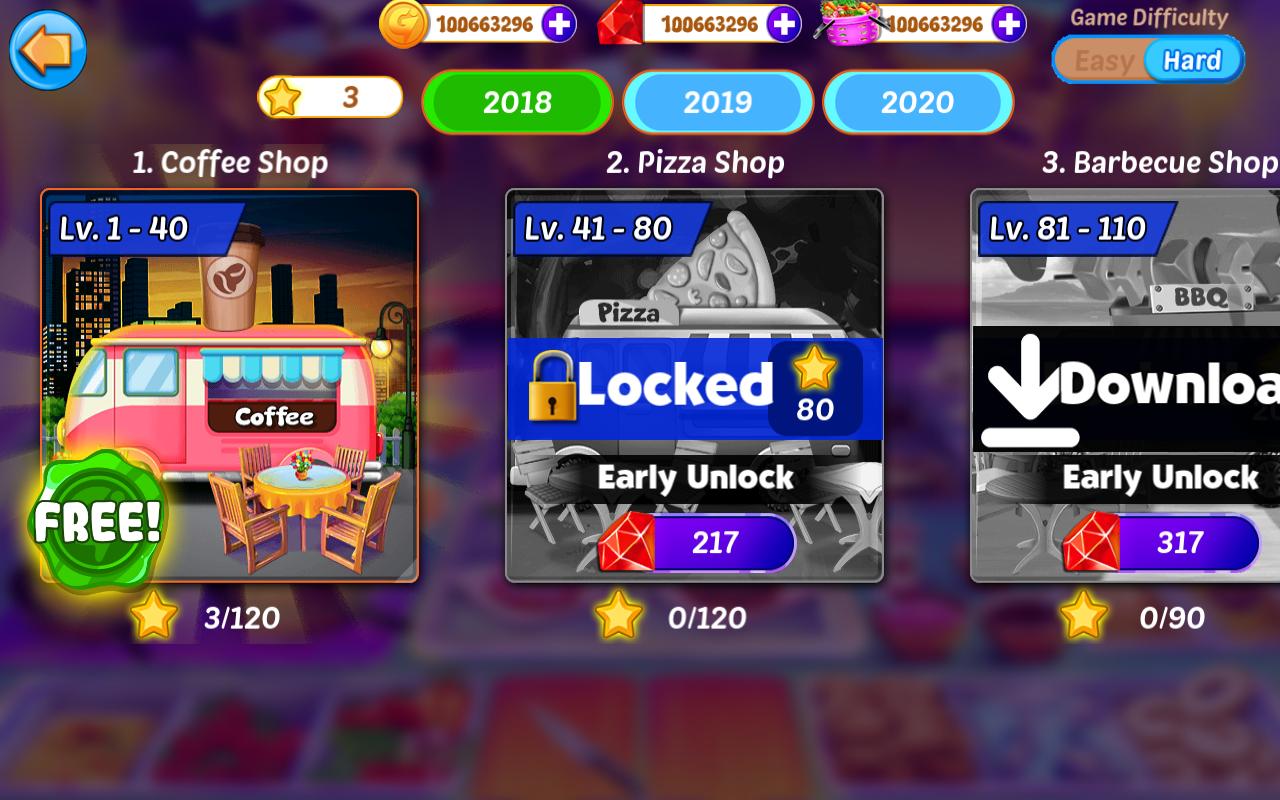This screenshot has width=1280, height=800.
Task: Unlock Barbecue Shop early for 317 gems
Action: tap(1161, 543)
